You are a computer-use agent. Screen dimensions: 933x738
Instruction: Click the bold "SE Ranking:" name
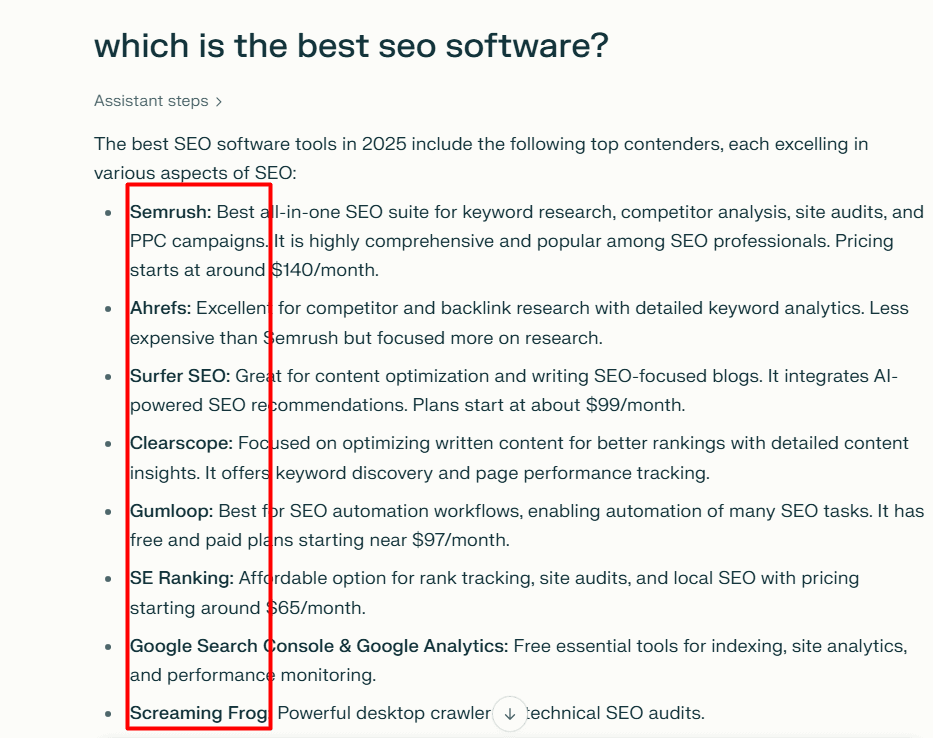pos(181,578)
